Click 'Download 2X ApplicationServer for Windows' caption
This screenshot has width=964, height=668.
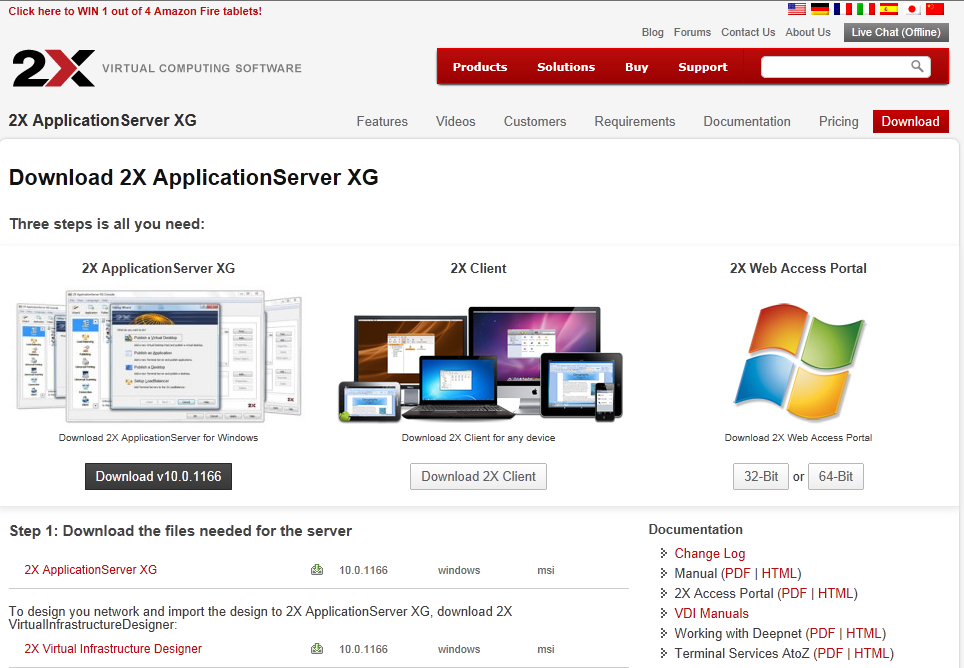(x=158, y=438)
